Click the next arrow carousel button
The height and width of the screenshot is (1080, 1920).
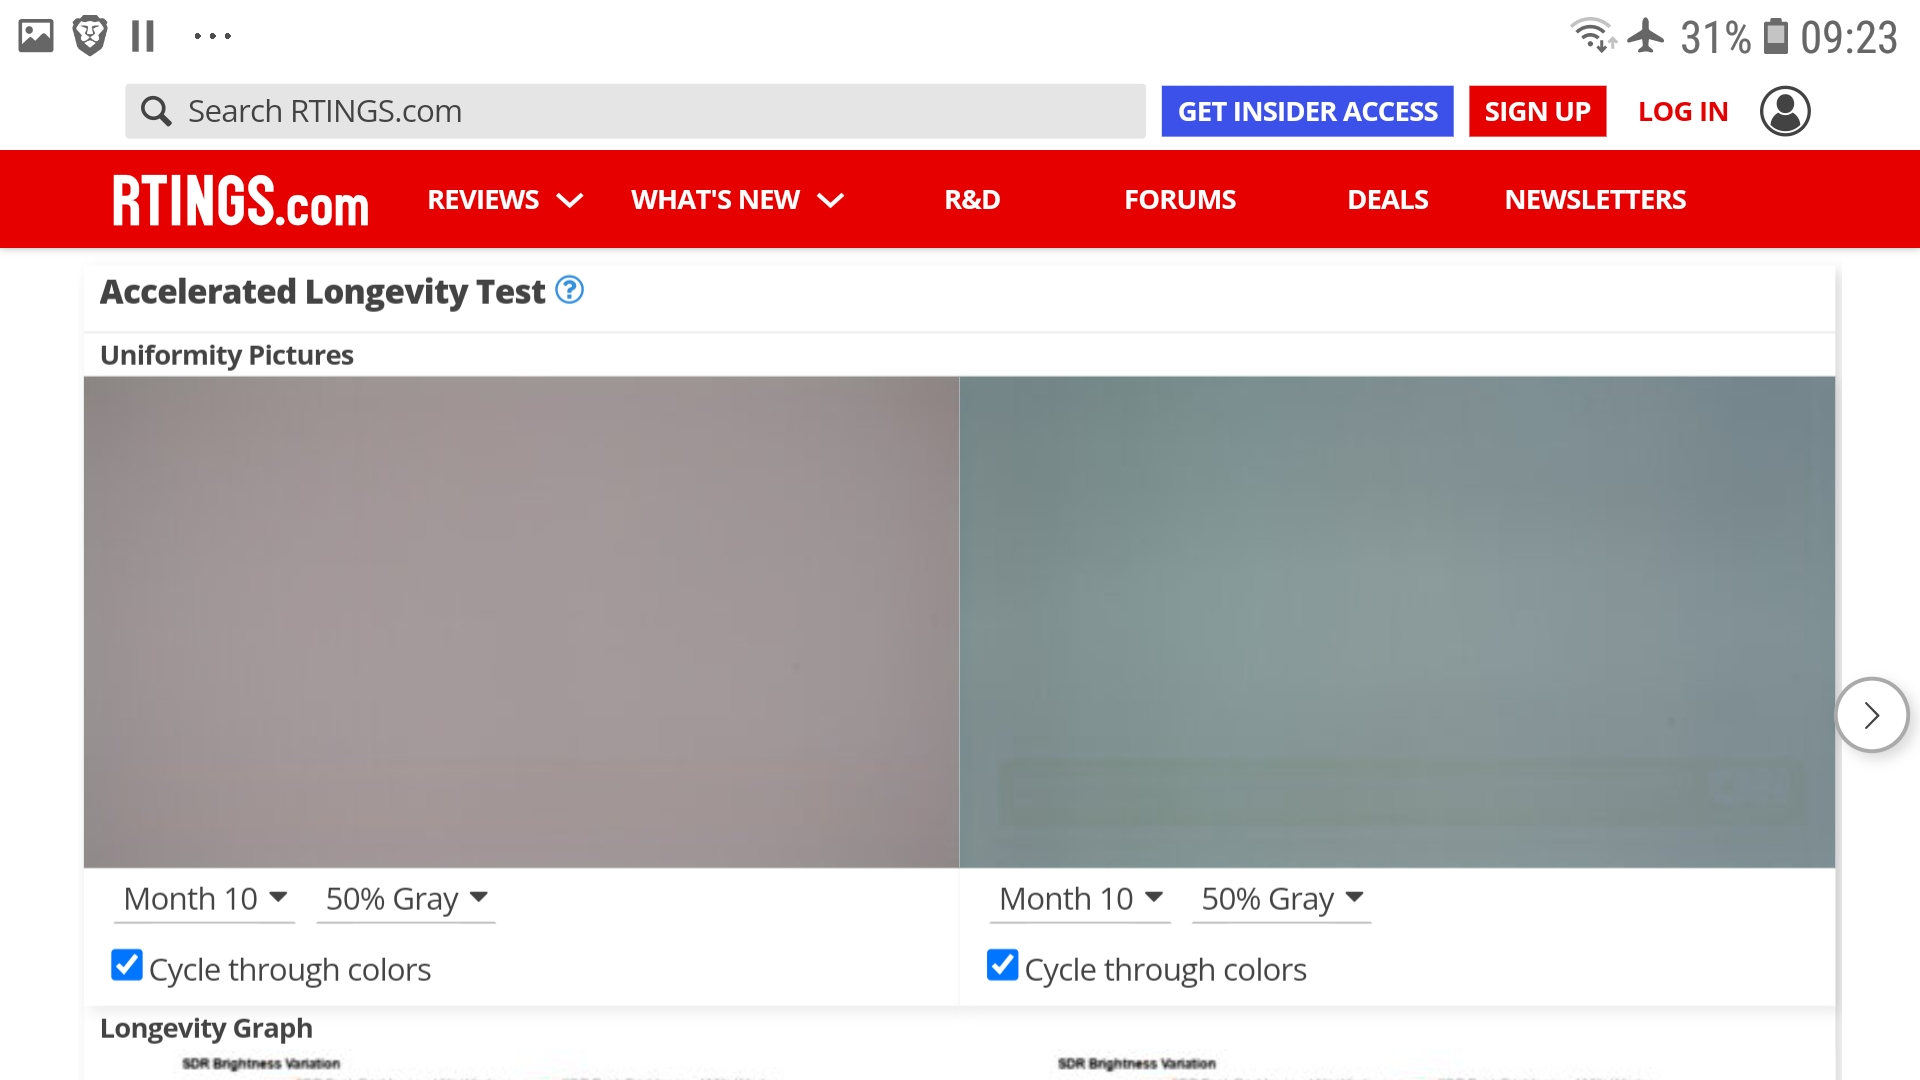coord(1871,715)
